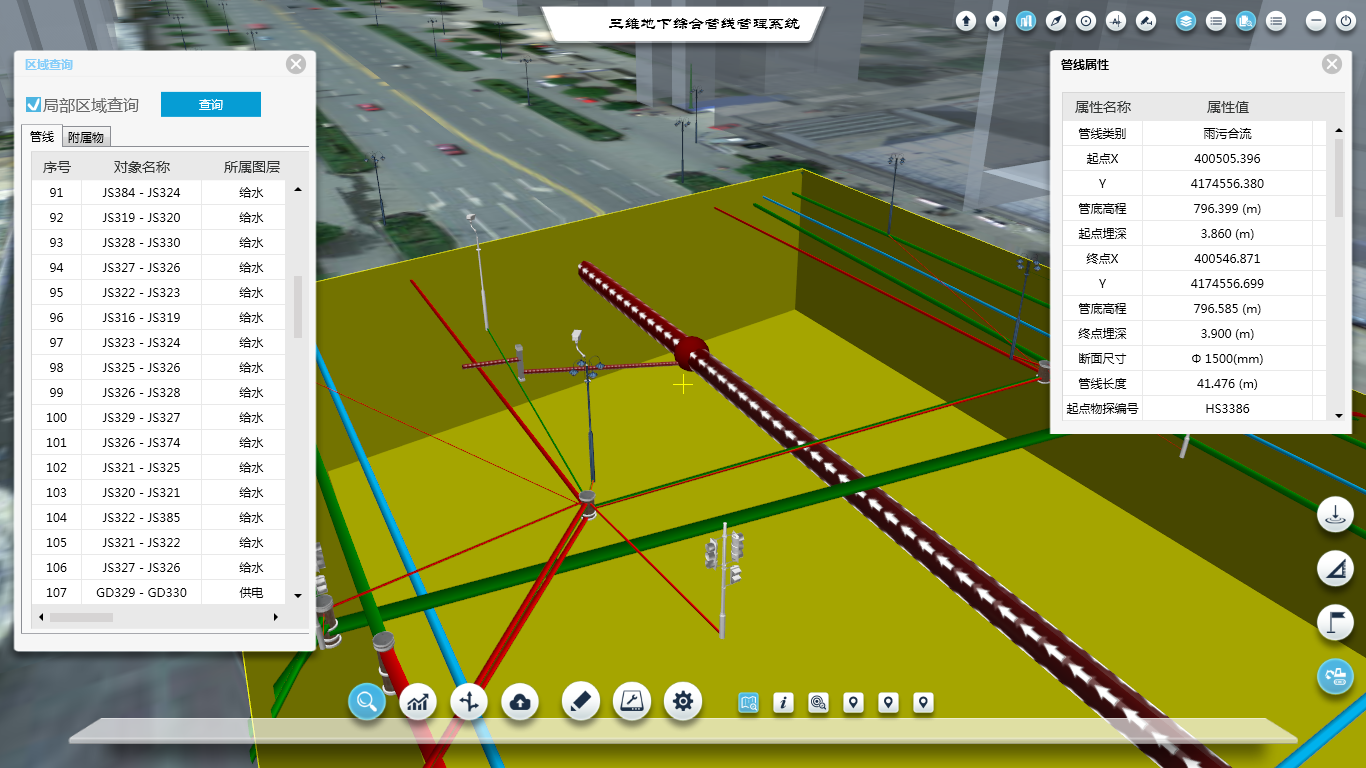The image size is (1366, 768).
Task: Click the magnifier query tool icon
Action: (x=367, y=702)
